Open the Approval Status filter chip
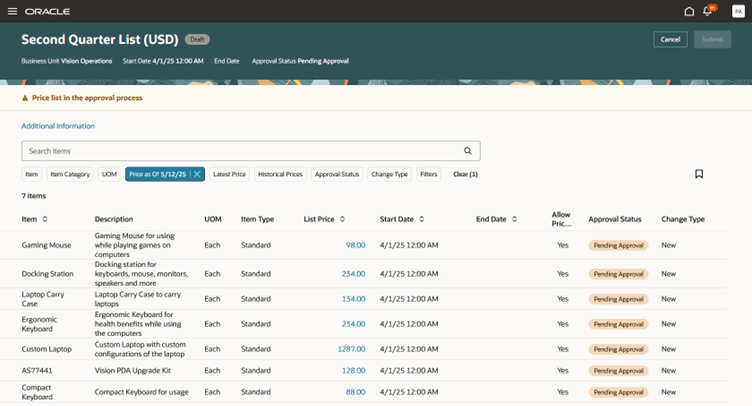 (x=337, y=174)
